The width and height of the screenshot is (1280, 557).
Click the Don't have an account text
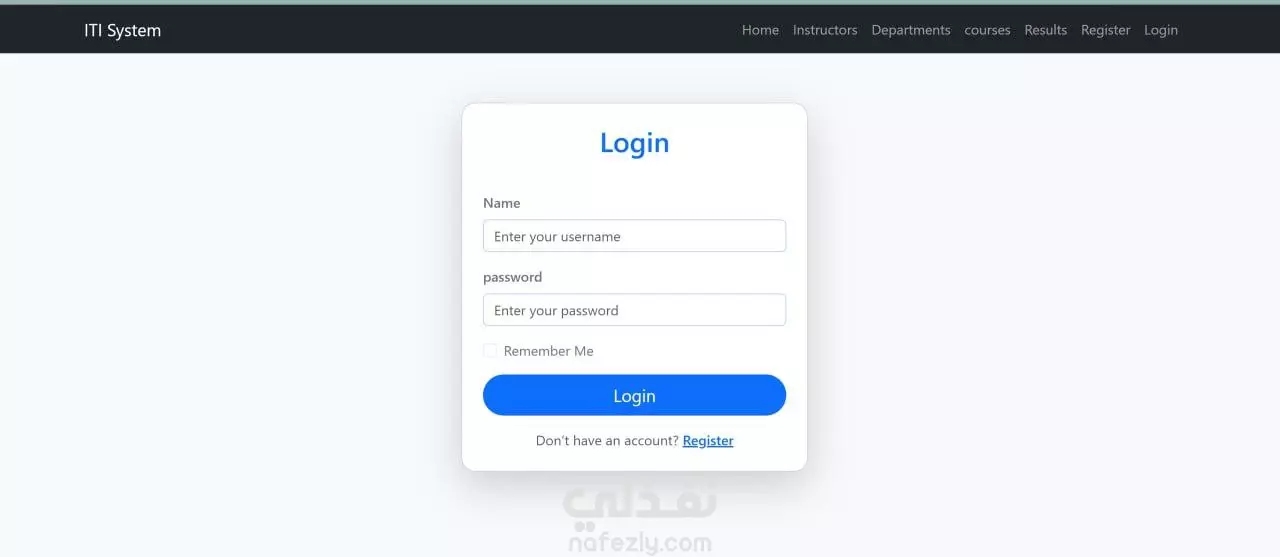point(607,440)
